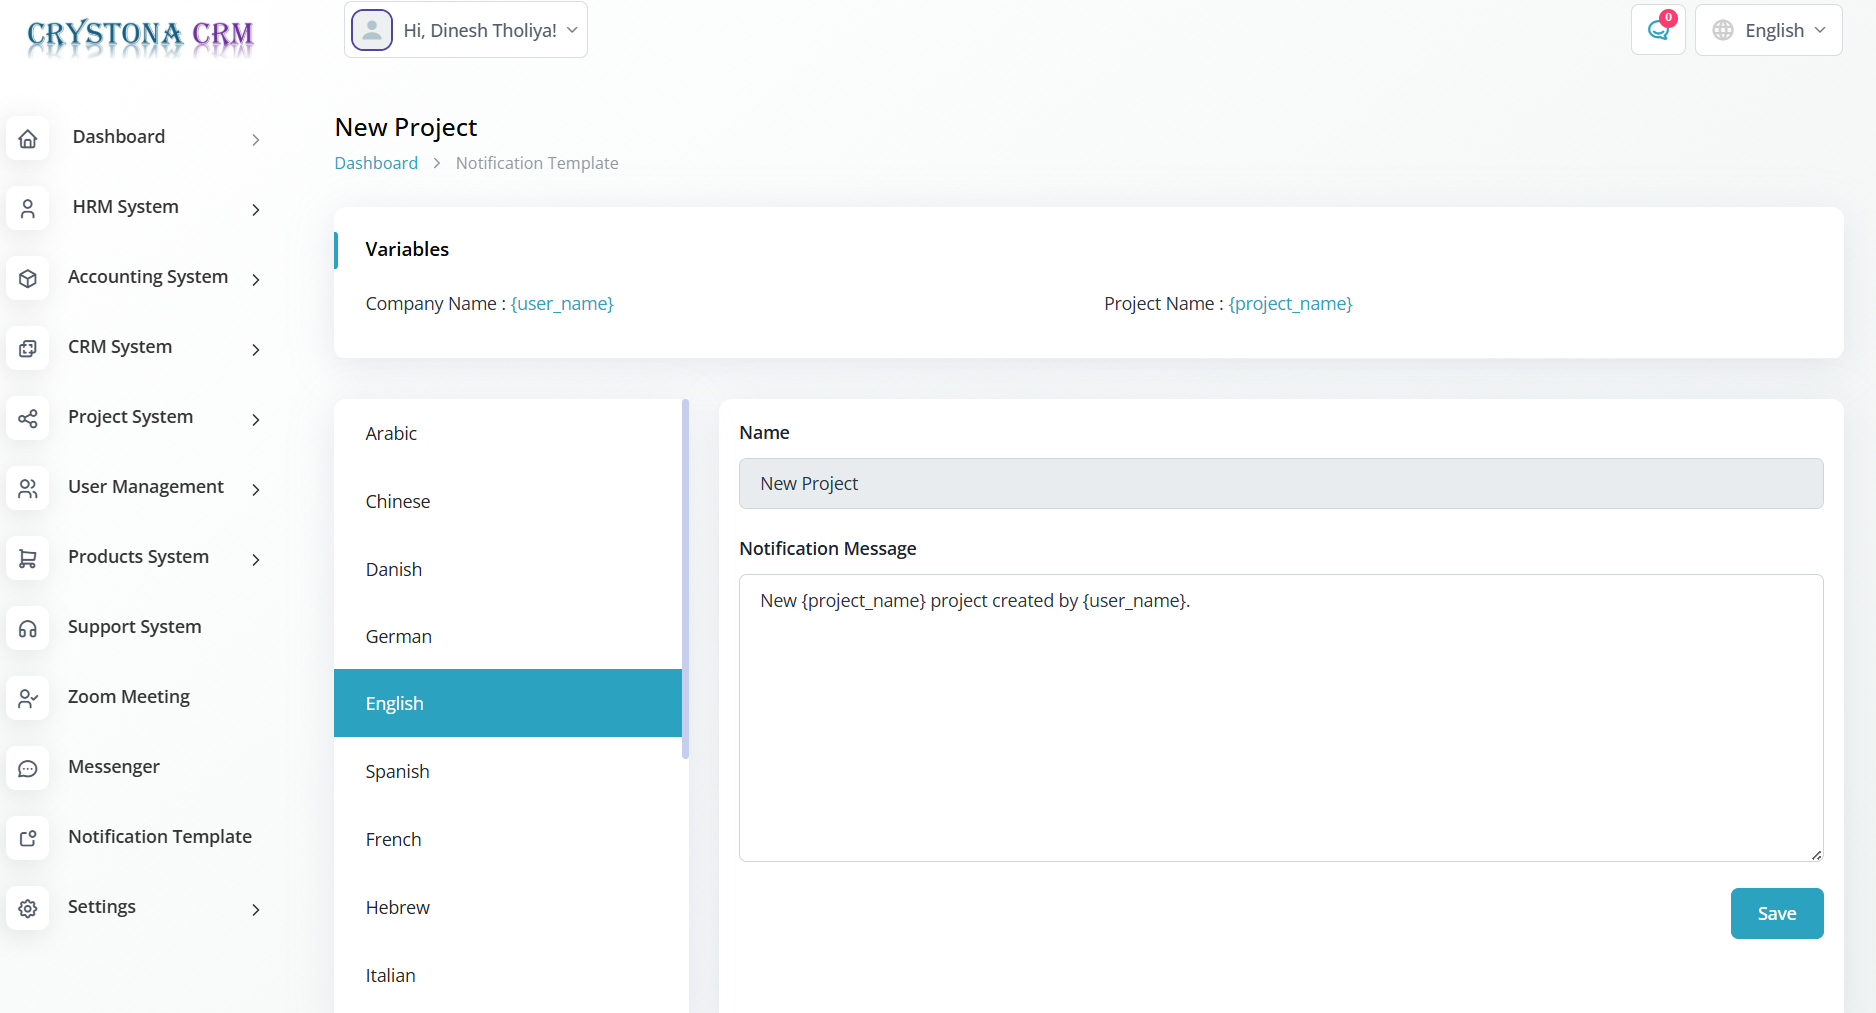Open Notification Template in the sidebar
Viewport: 1876px width, 1013px height.
coord(159,836)
